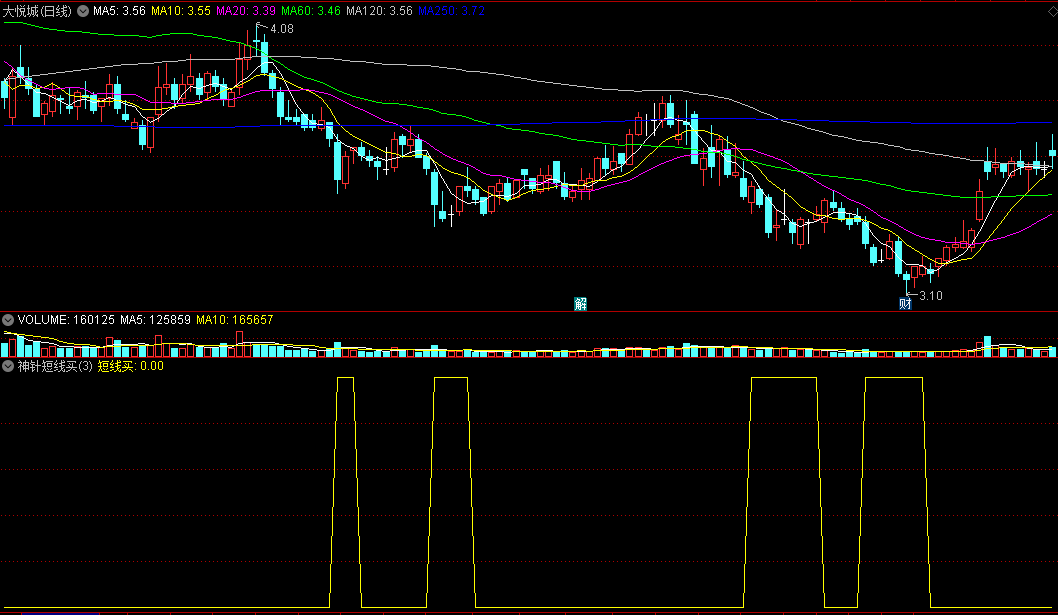Viewport: 1058px width, 615px height.
Task: Click the 神针短线买(3) indicator name
Action: point(55,366)
